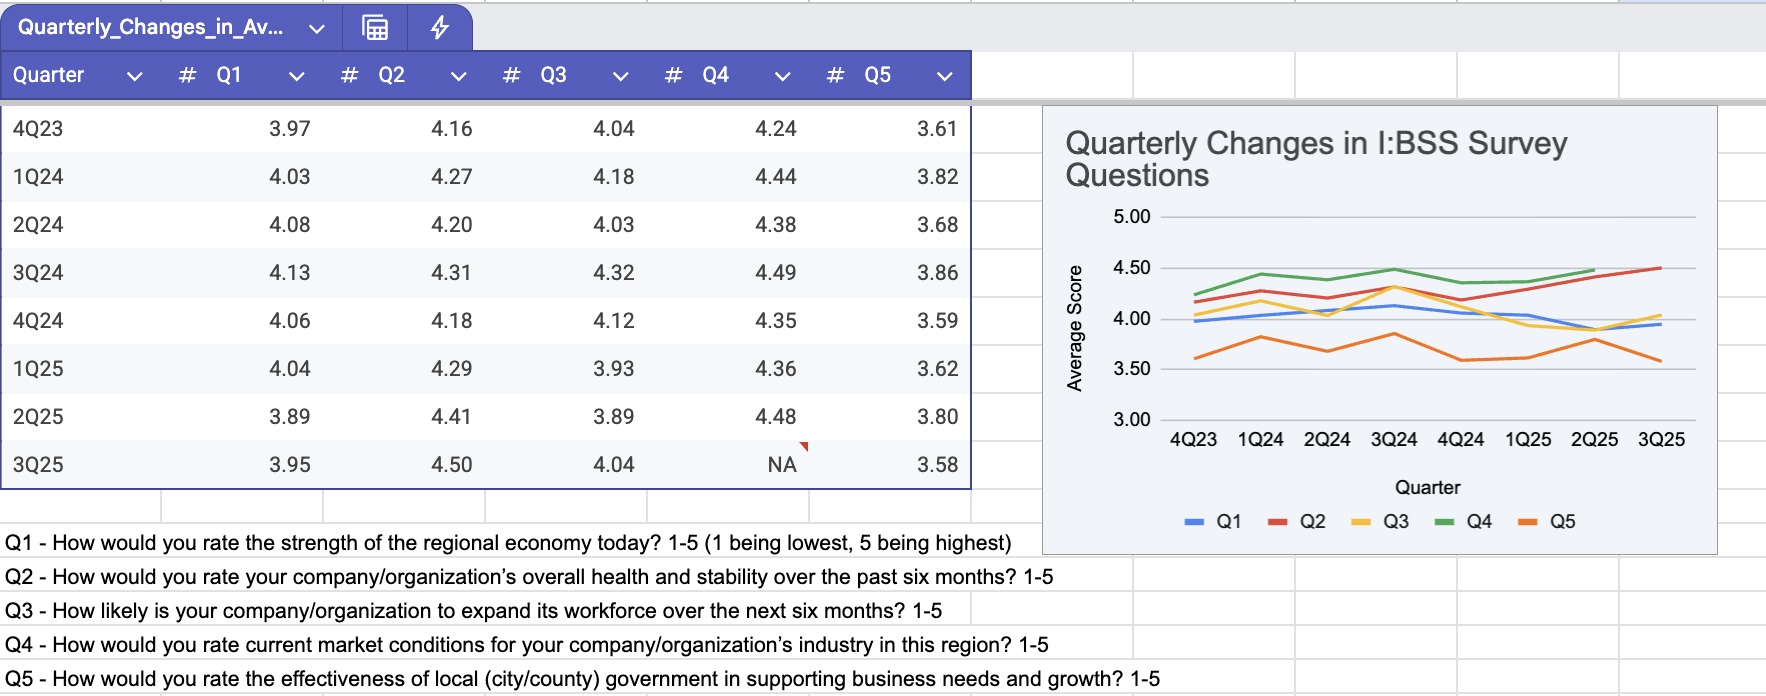Select the blue Q1 legend swatch
The image size is (1766, 696).
coord(1194,522)
